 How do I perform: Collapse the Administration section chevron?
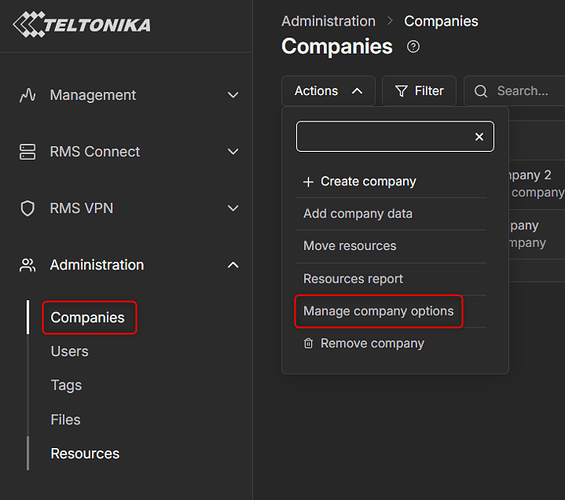pos(233,265)
